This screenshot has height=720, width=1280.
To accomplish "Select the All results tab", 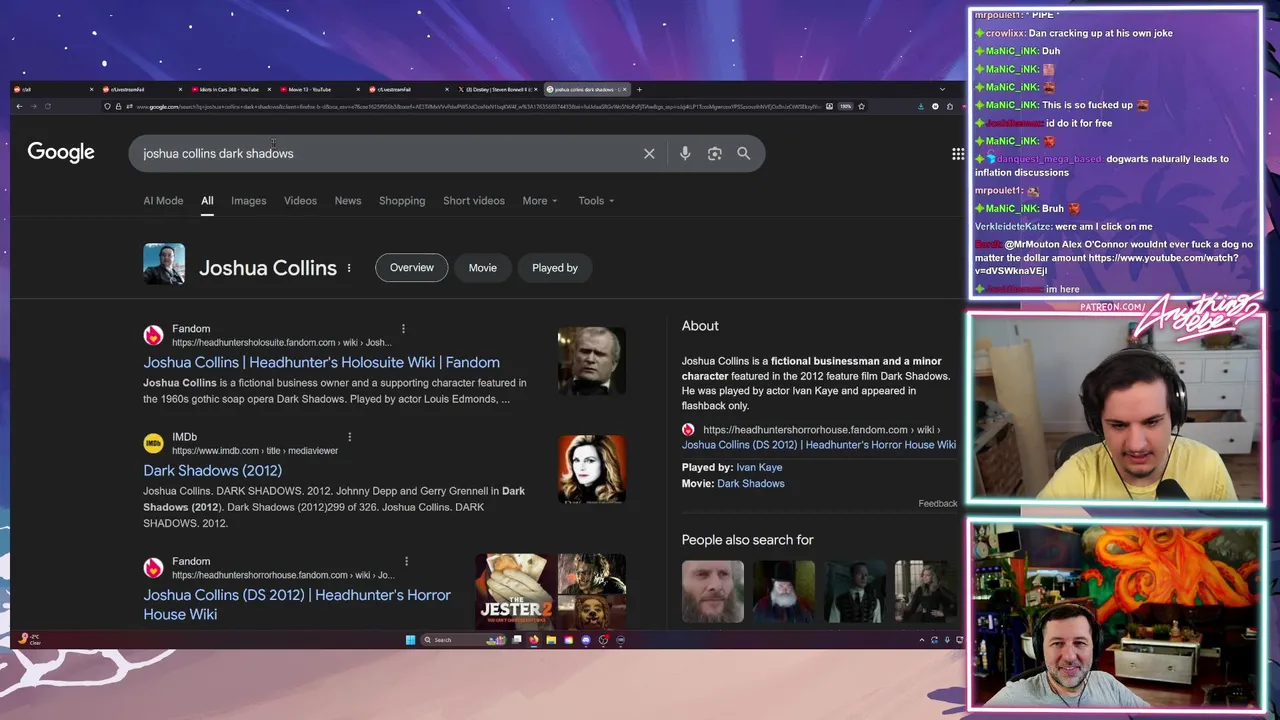I will 207,201.
